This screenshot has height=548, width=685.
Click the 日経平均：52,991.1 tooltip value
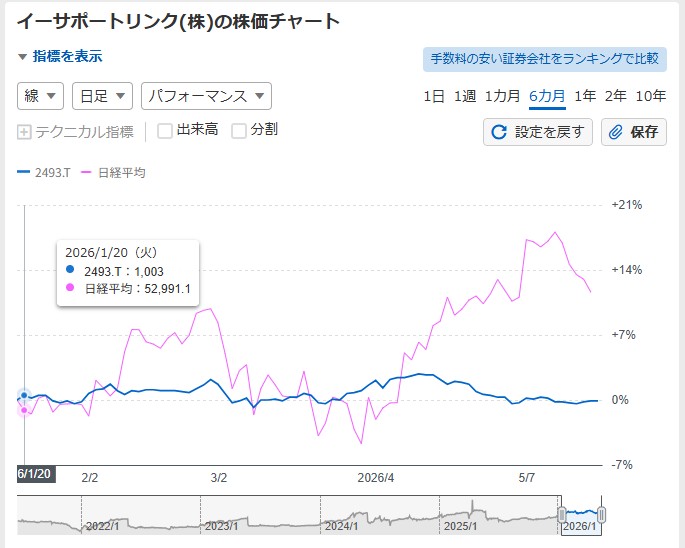point(137,289)
